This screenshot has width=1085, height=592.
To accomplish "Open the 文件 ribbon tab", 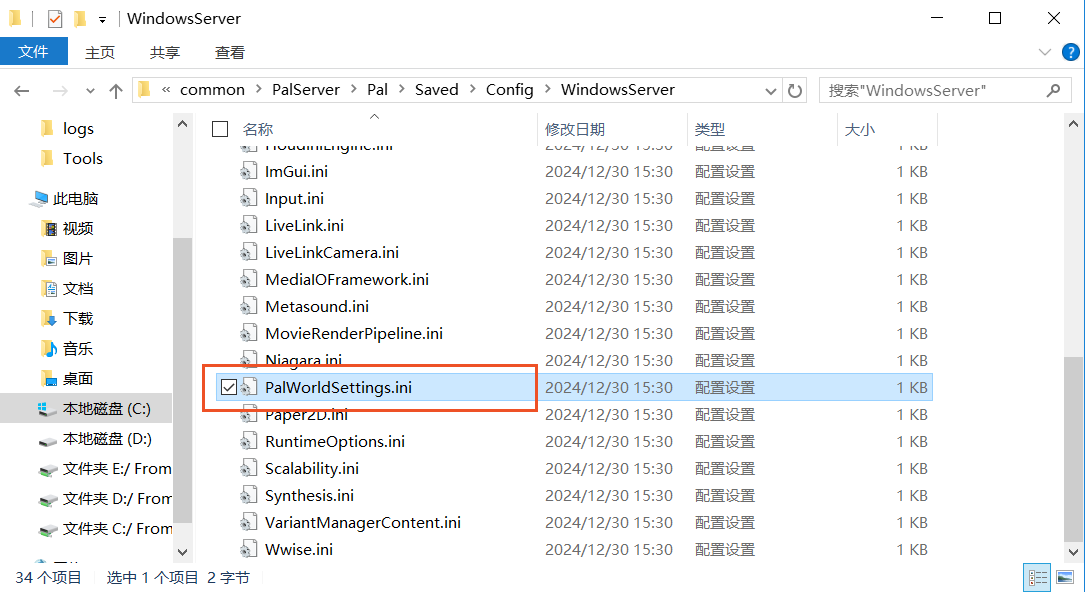I will pos(33,52).
